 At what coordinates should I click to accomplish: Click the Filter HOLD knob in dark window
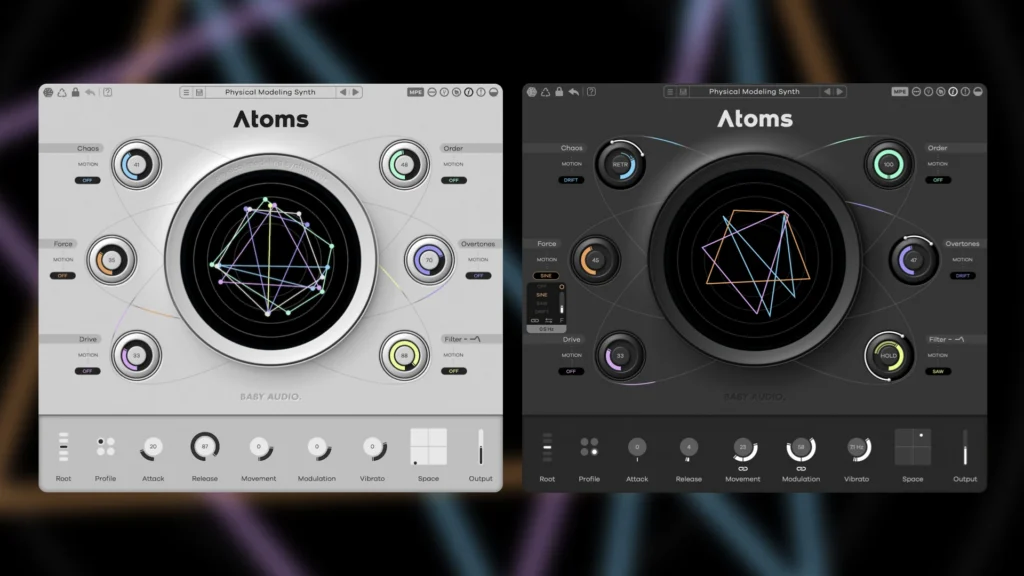coord(889,356)
